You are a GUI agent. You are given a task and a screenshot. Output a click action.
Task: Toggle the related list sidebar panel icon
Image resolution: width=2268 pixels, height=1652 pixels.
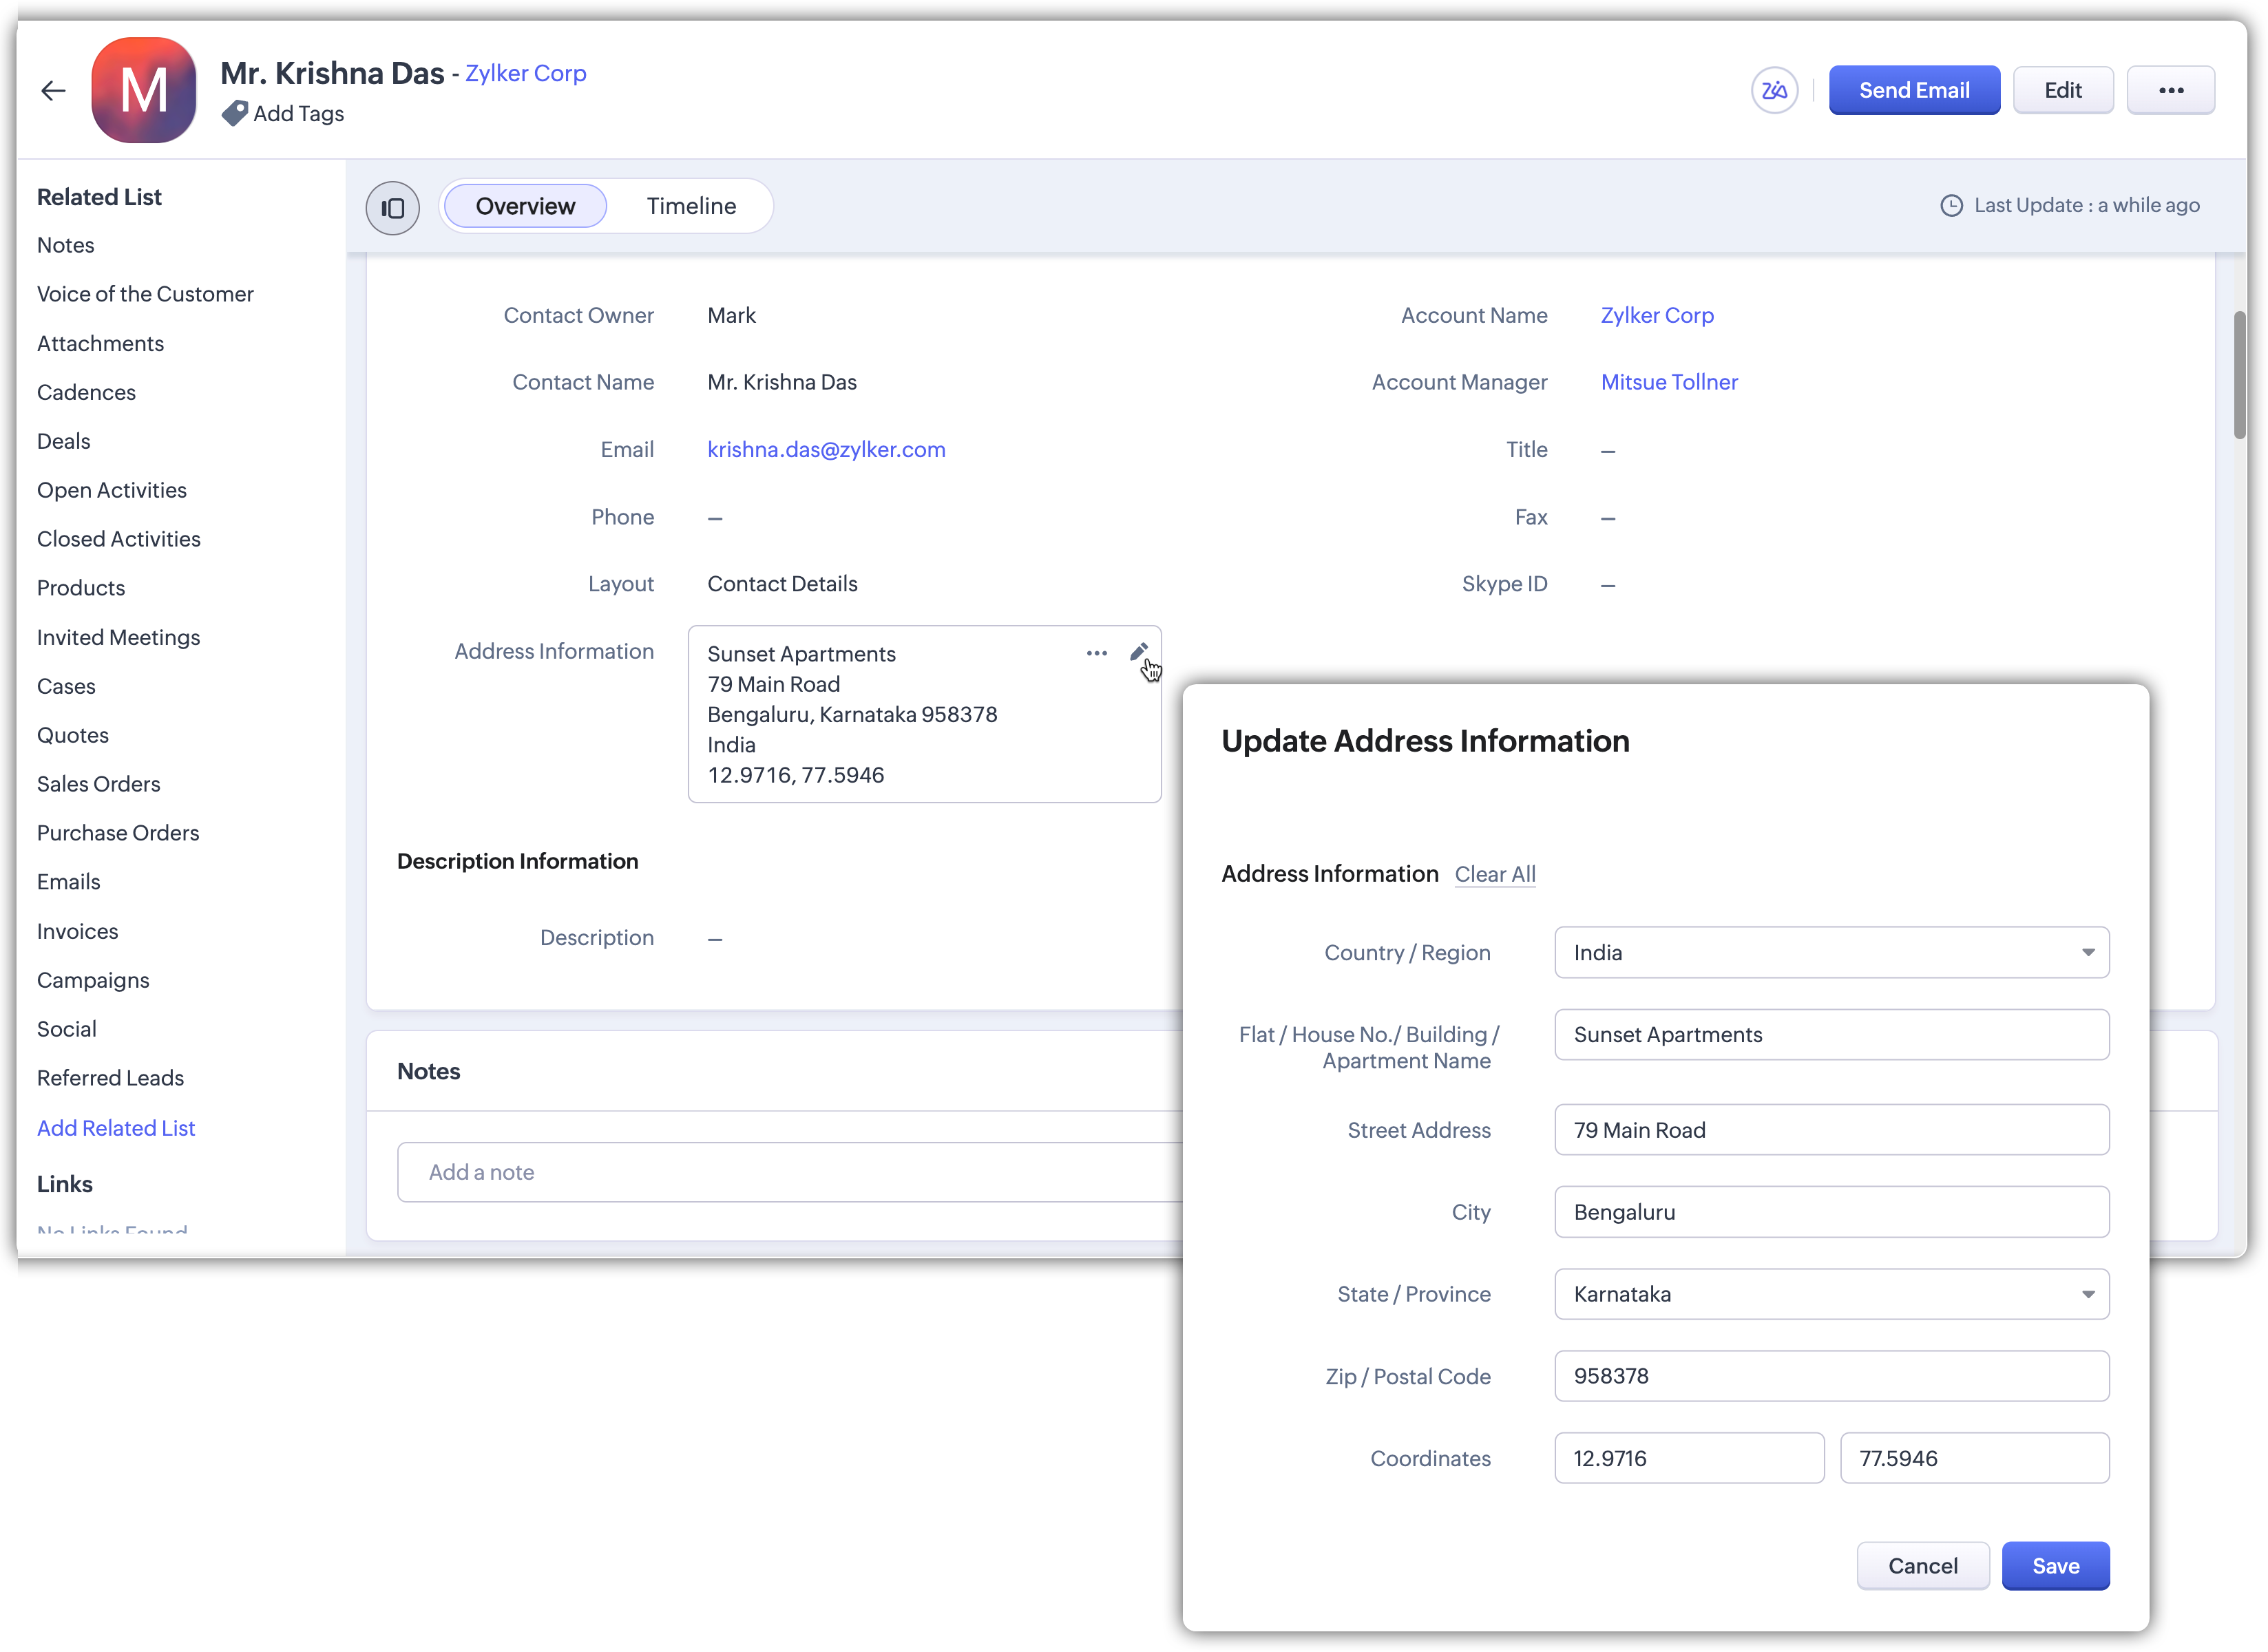coord(392,207)
